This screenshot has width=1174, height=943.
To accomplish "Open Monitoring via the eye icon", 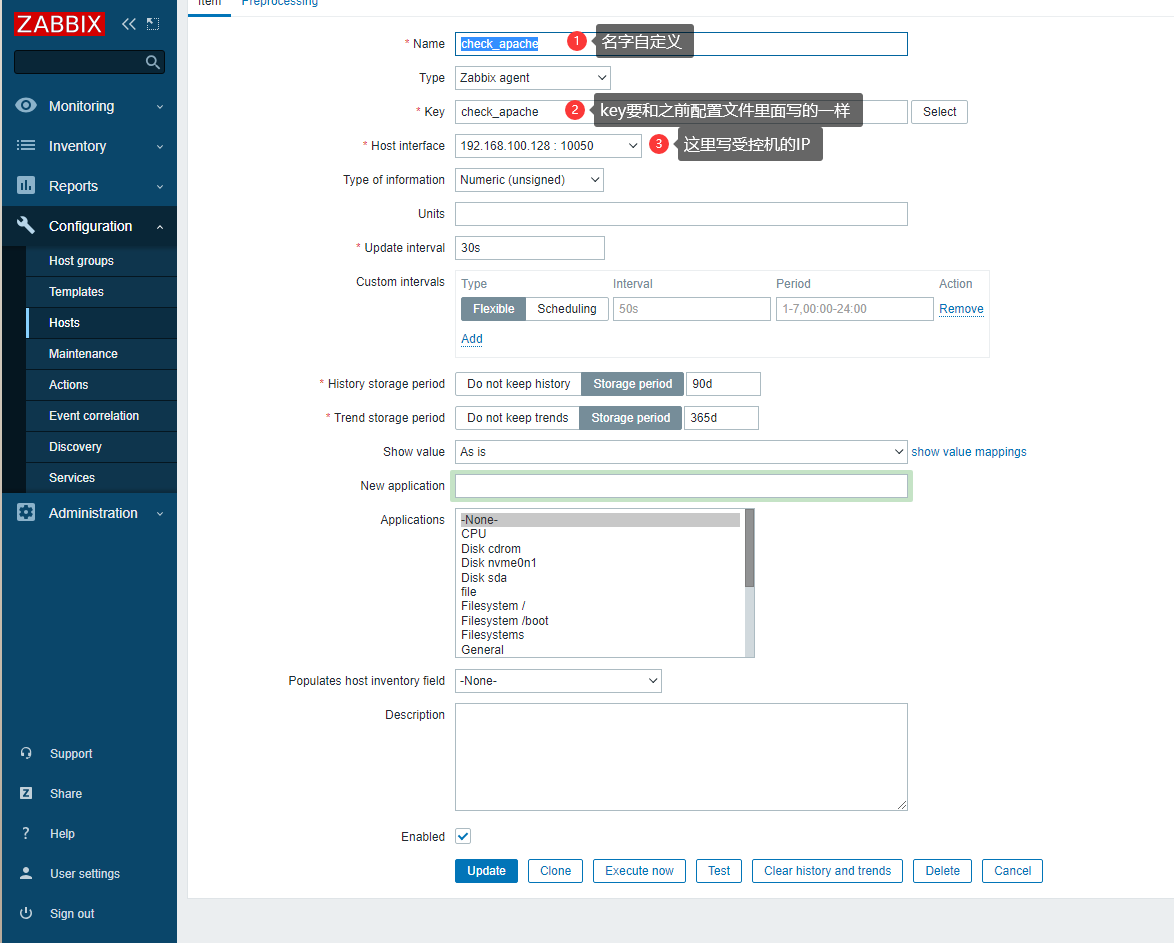I will pyautogui.click(x=26, y=106).
